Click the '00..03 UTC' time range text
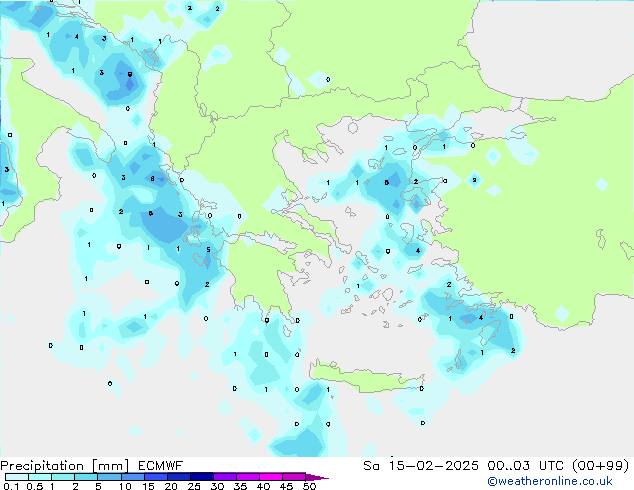Screen dimensions: 634x490 pos(527,466)
